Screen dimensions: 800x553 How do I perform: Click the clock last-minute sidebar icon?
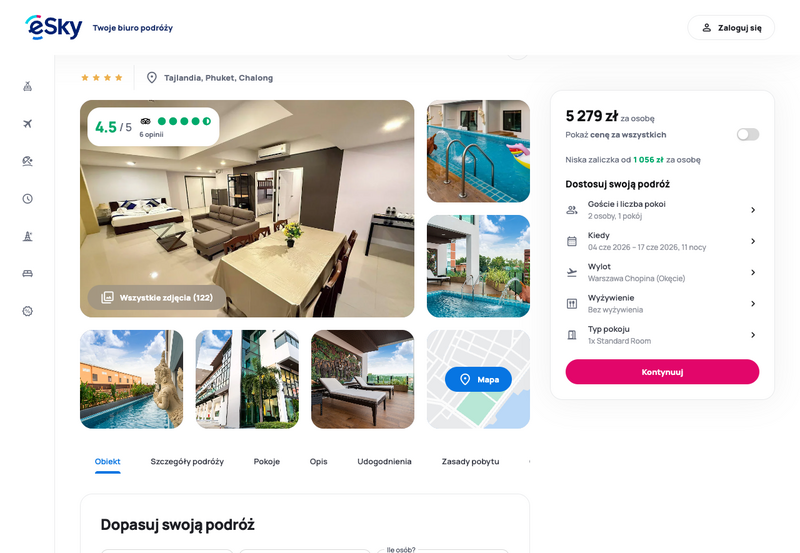[28, 198]
